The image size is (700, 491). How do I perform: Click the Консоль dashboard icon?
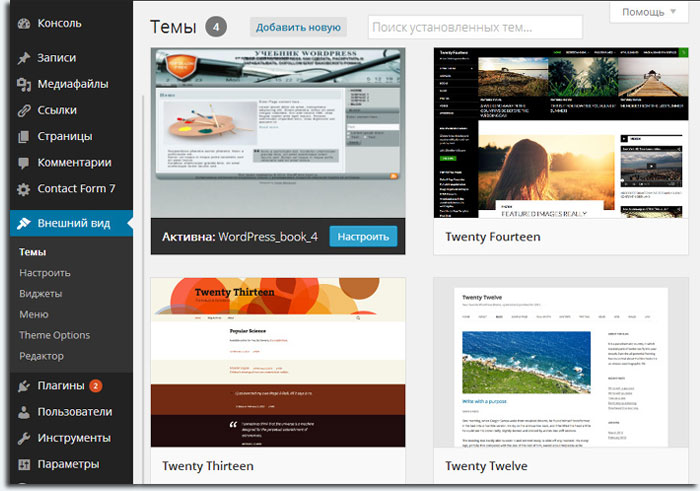click(24, 22)
